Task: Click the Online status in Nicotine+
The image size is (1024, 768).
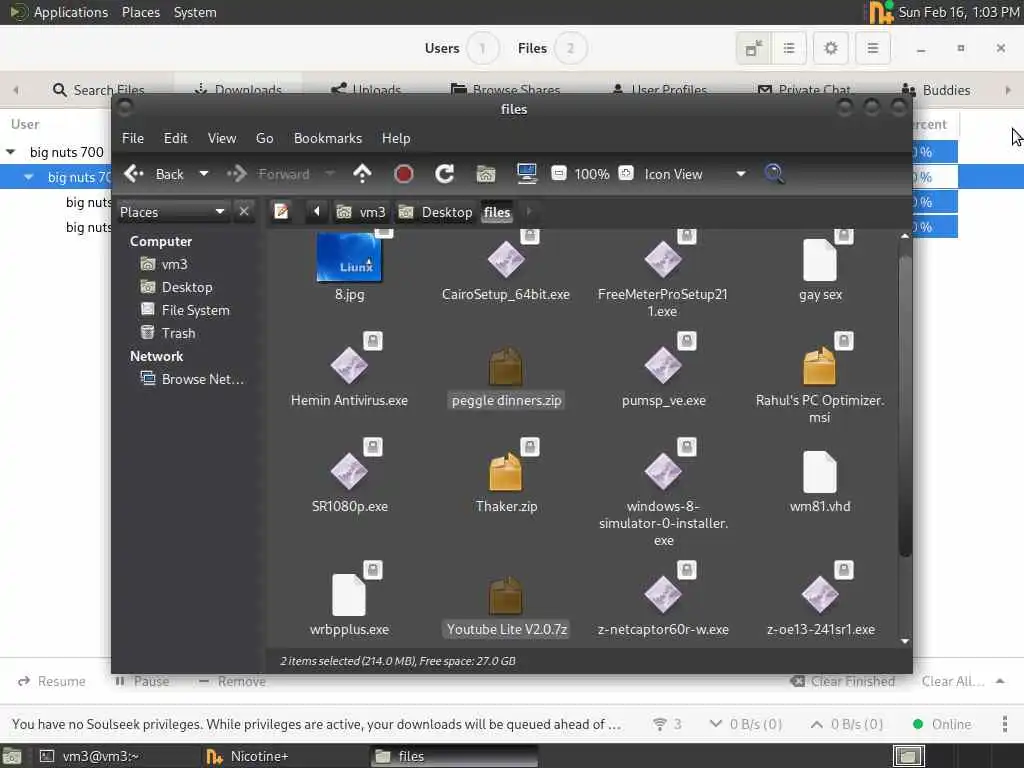Action: (x=941, y=724)
